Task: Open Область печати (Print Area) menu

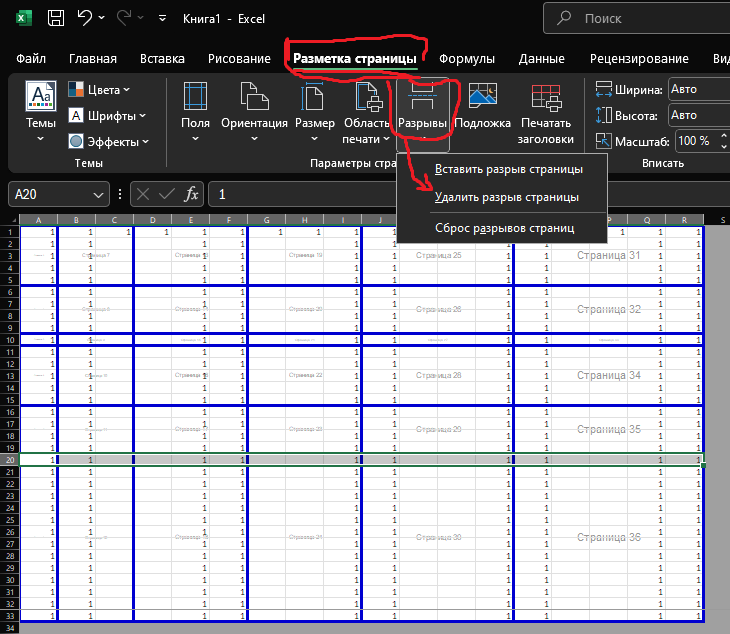Action: [367, 115]
